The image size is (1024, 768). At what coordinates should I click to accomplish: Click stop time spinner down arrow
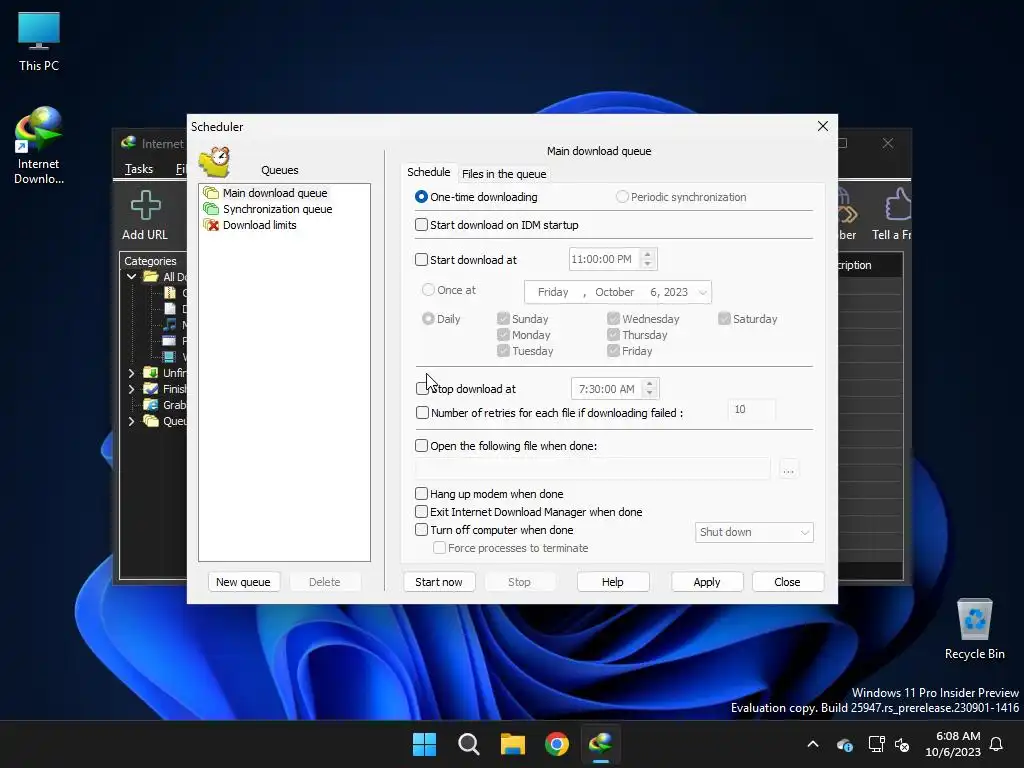pos(649,393)
